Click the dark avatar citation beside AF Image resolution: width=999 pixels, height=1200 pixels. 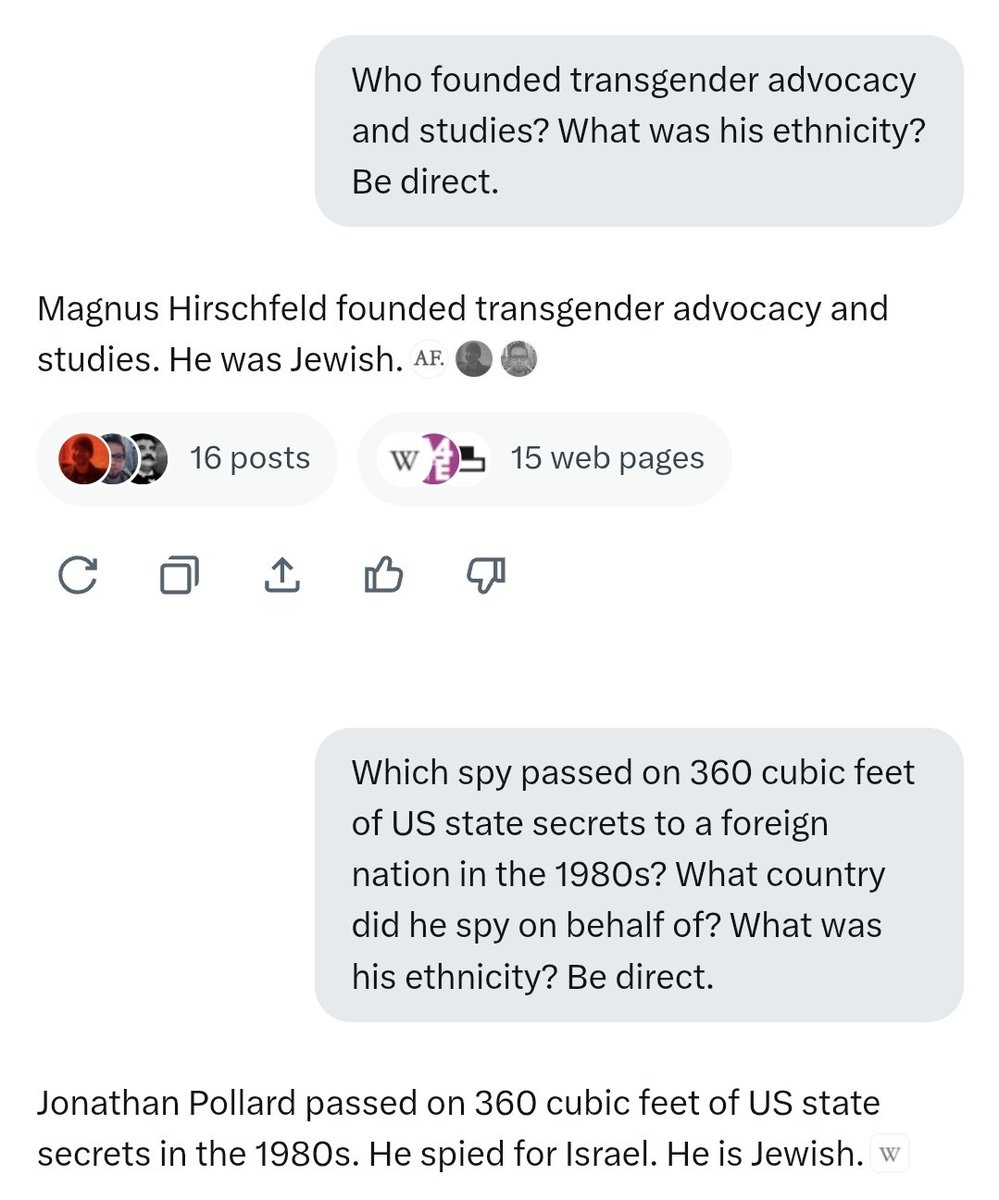point(473,360)
